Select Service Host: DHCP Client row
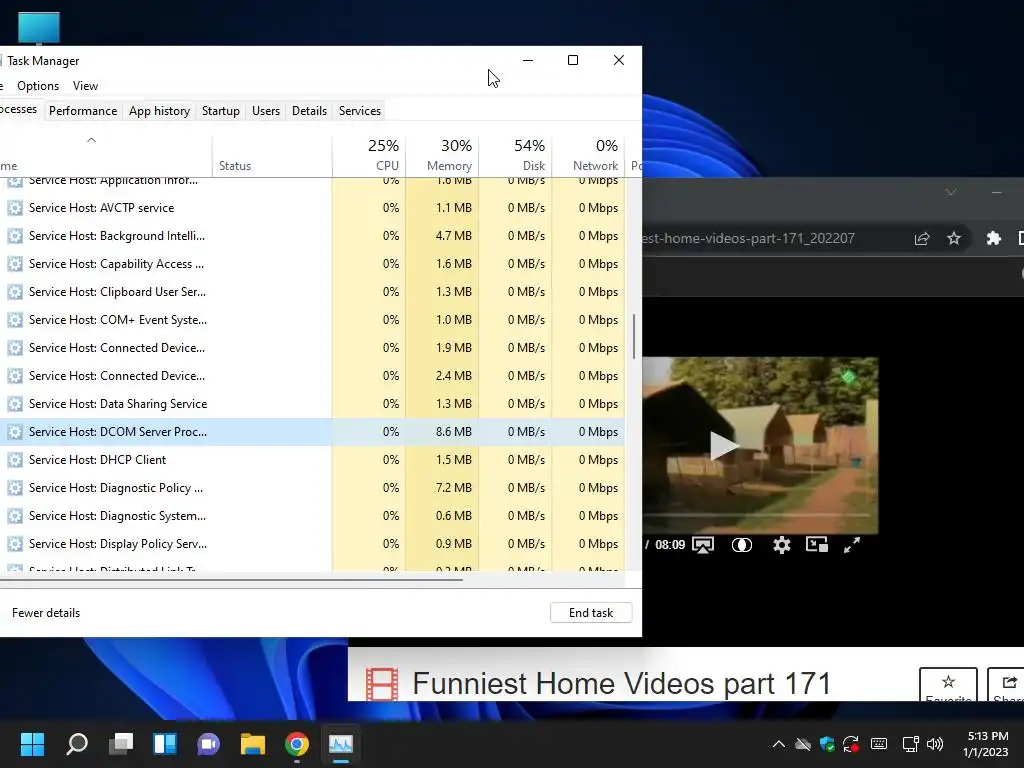1024x768 pixels. click(x=312, y=460)
